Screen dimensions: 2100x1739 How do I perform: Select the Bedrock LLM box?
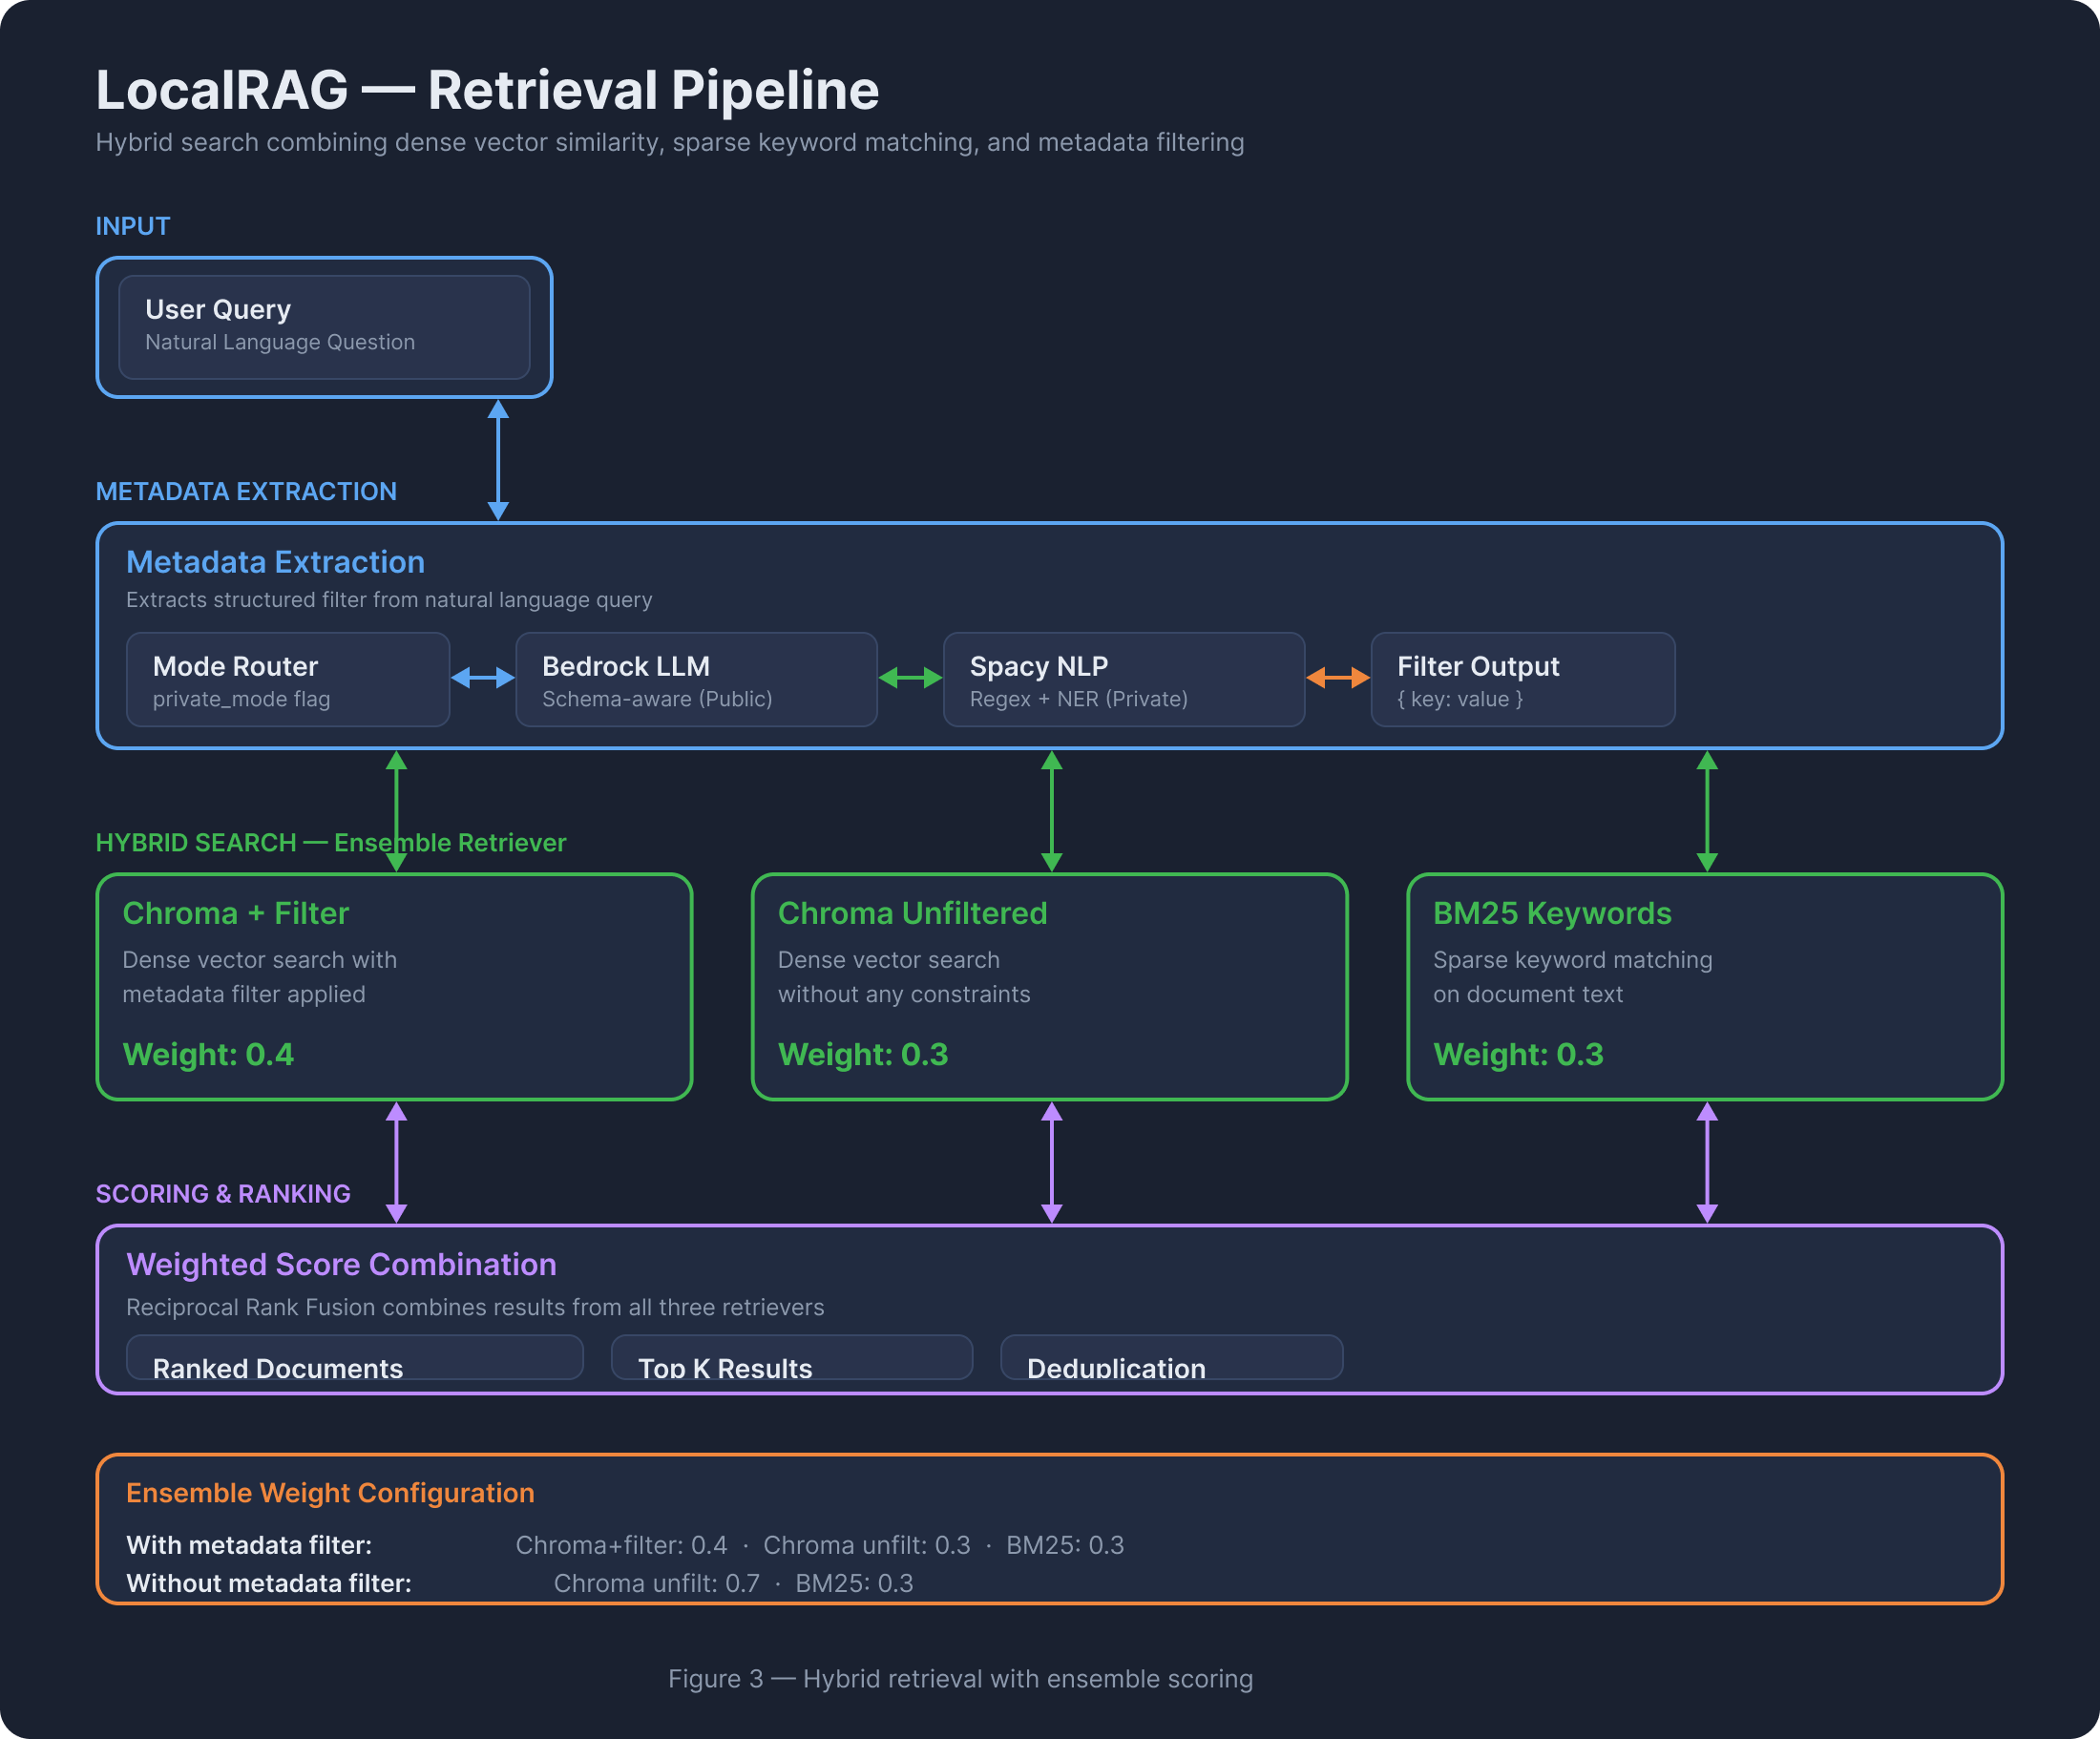pyautogui.click(x=696, y=679)
